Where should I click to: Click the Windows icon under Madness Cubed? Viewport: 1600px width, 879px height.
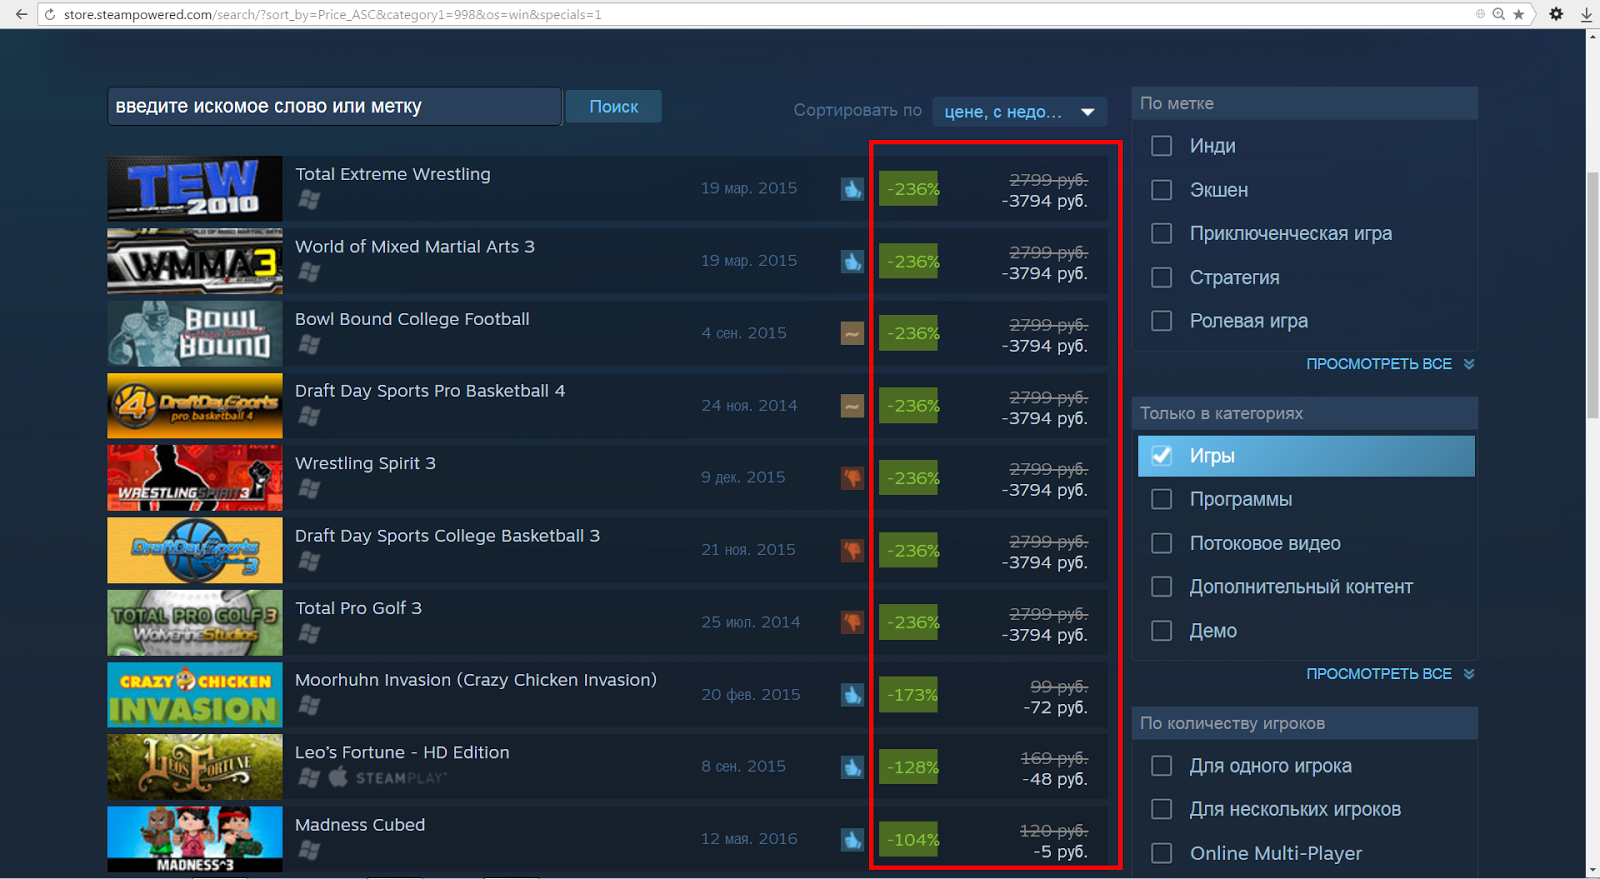pos(309,850)
